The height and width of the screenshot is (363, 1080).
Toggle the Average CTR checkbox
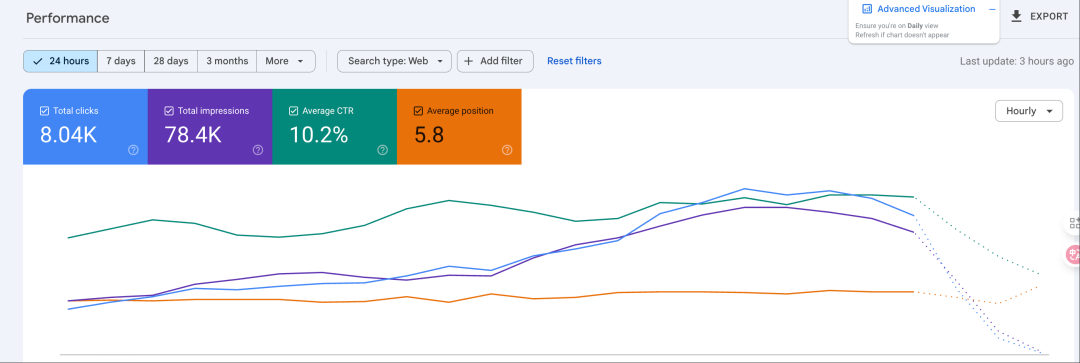click(x=293, y=111)
